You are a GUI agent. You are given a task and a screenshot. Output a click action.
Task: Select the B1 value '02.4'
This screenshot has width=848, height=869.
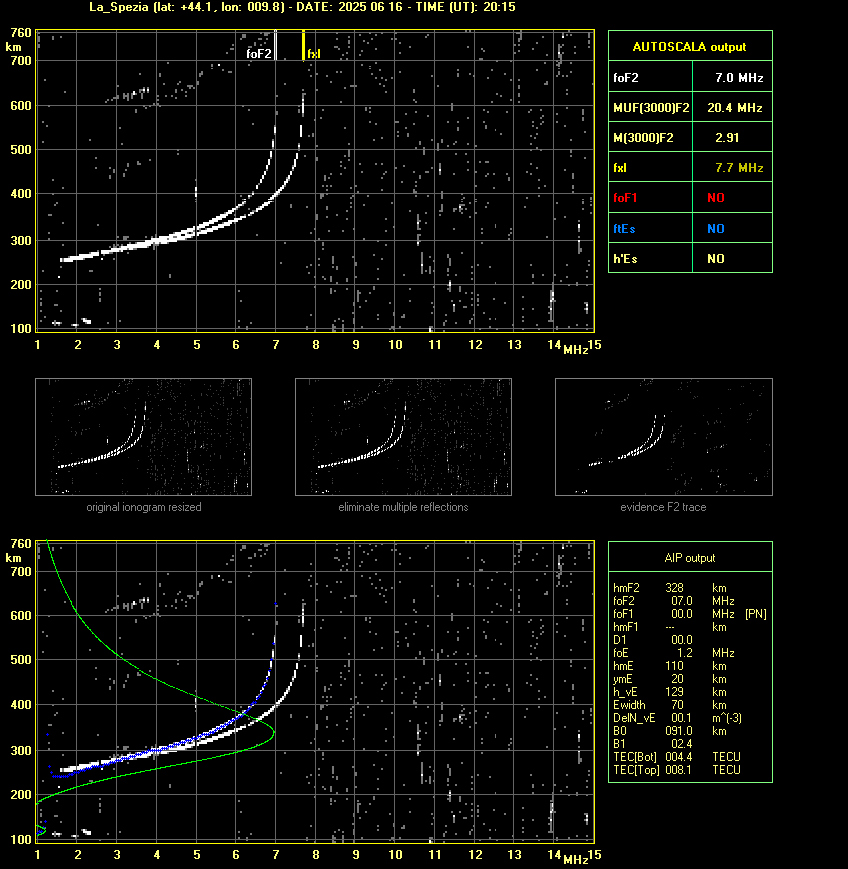(682, 744)
